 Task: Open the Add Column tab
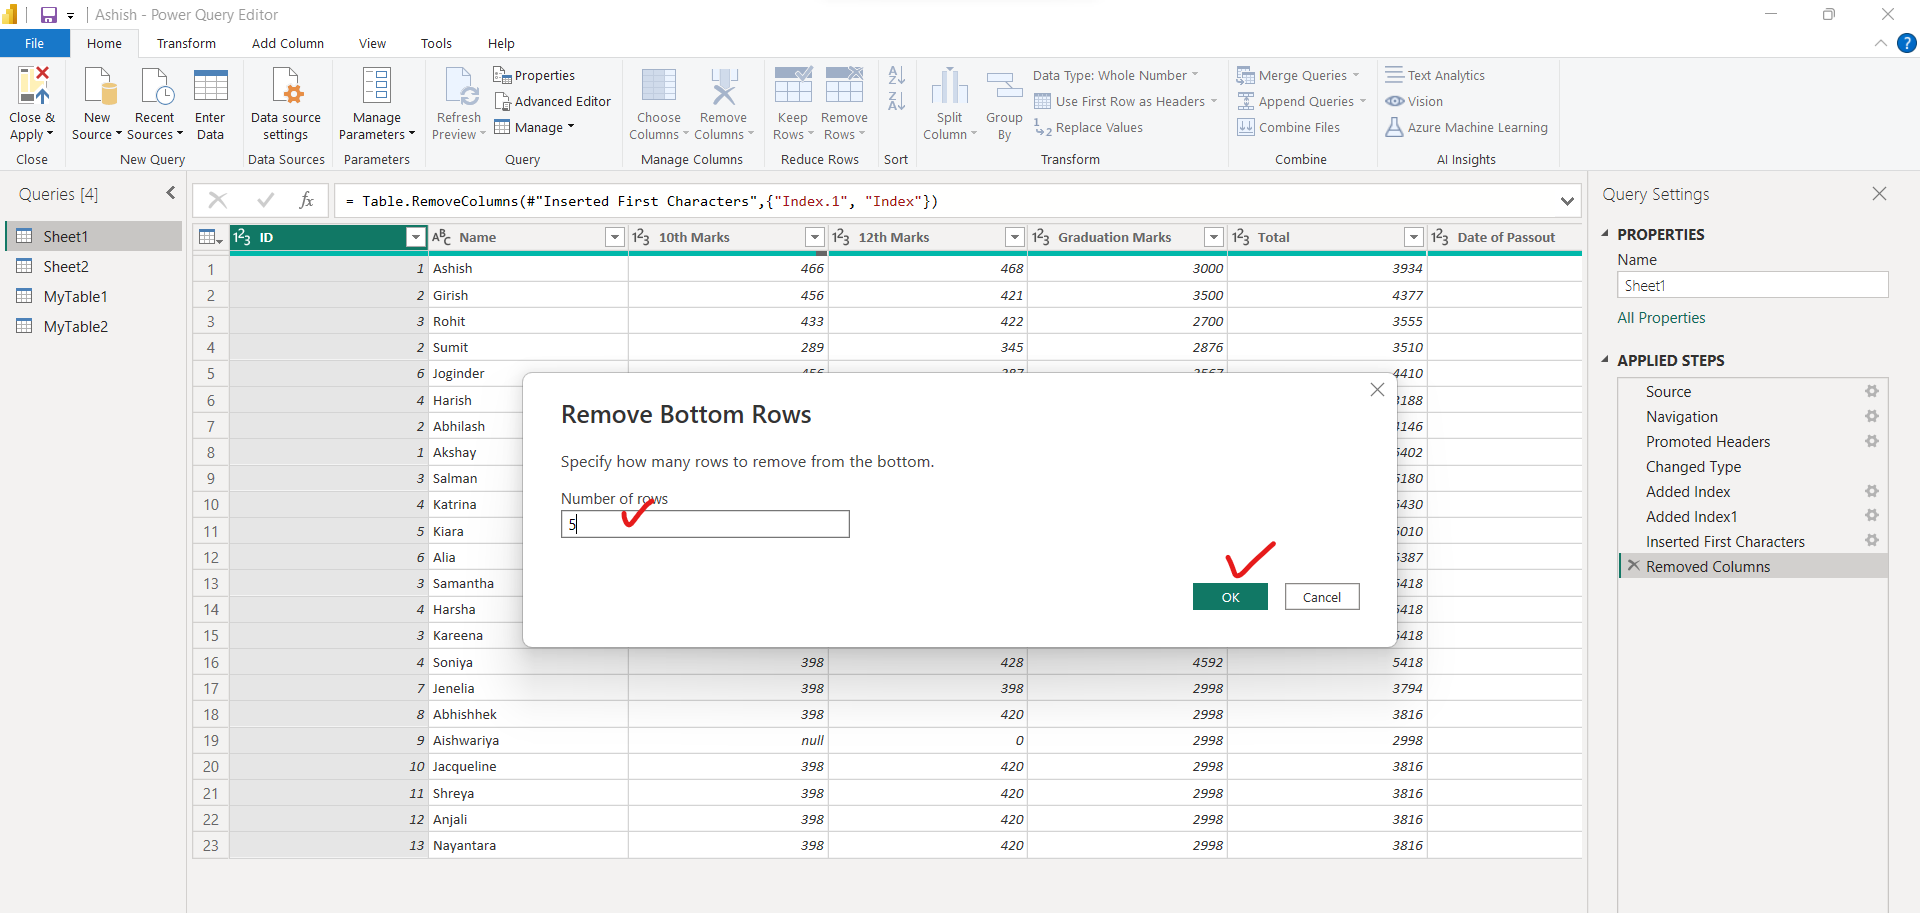click(x=287, y=43)
